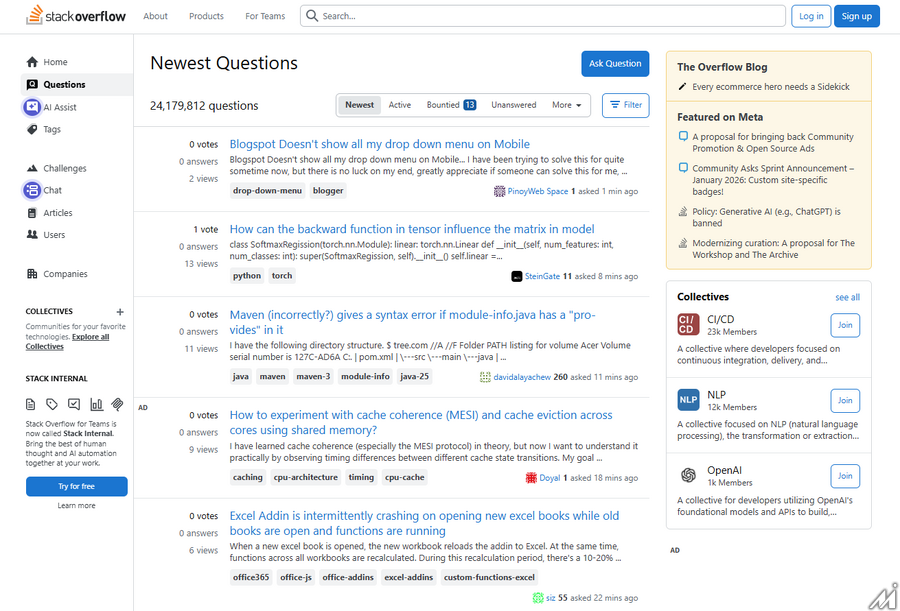Return Home using the house icon
Viewport: 900px width, 611px height.
[48, 61]
